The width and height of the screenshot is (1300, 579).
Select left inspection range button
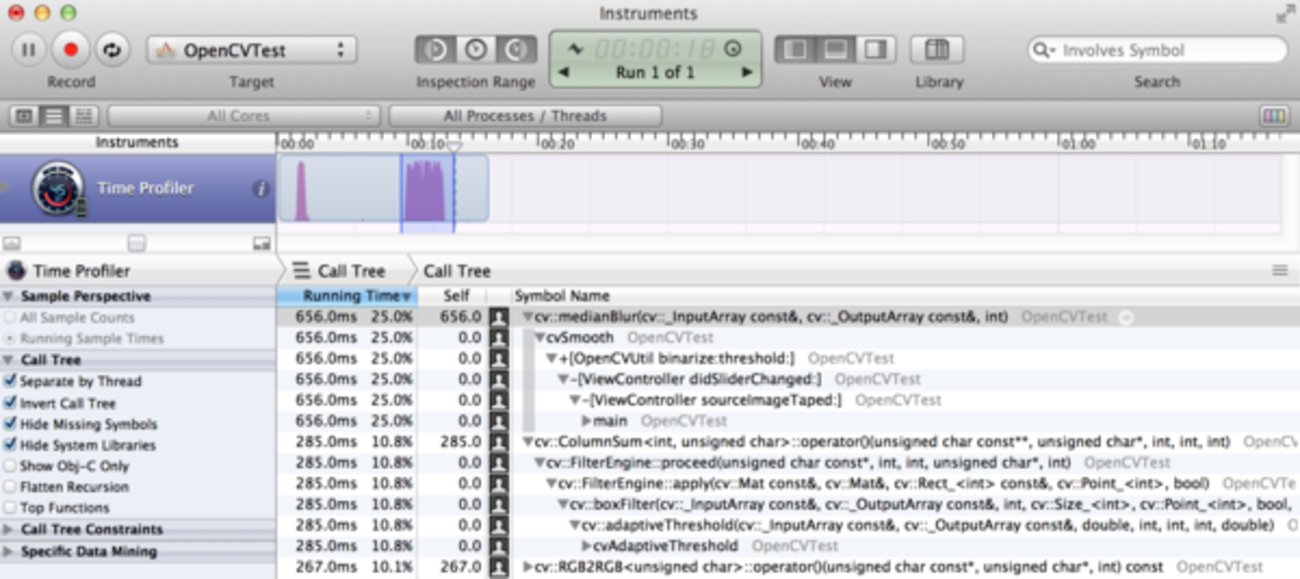tap(435, 49)
